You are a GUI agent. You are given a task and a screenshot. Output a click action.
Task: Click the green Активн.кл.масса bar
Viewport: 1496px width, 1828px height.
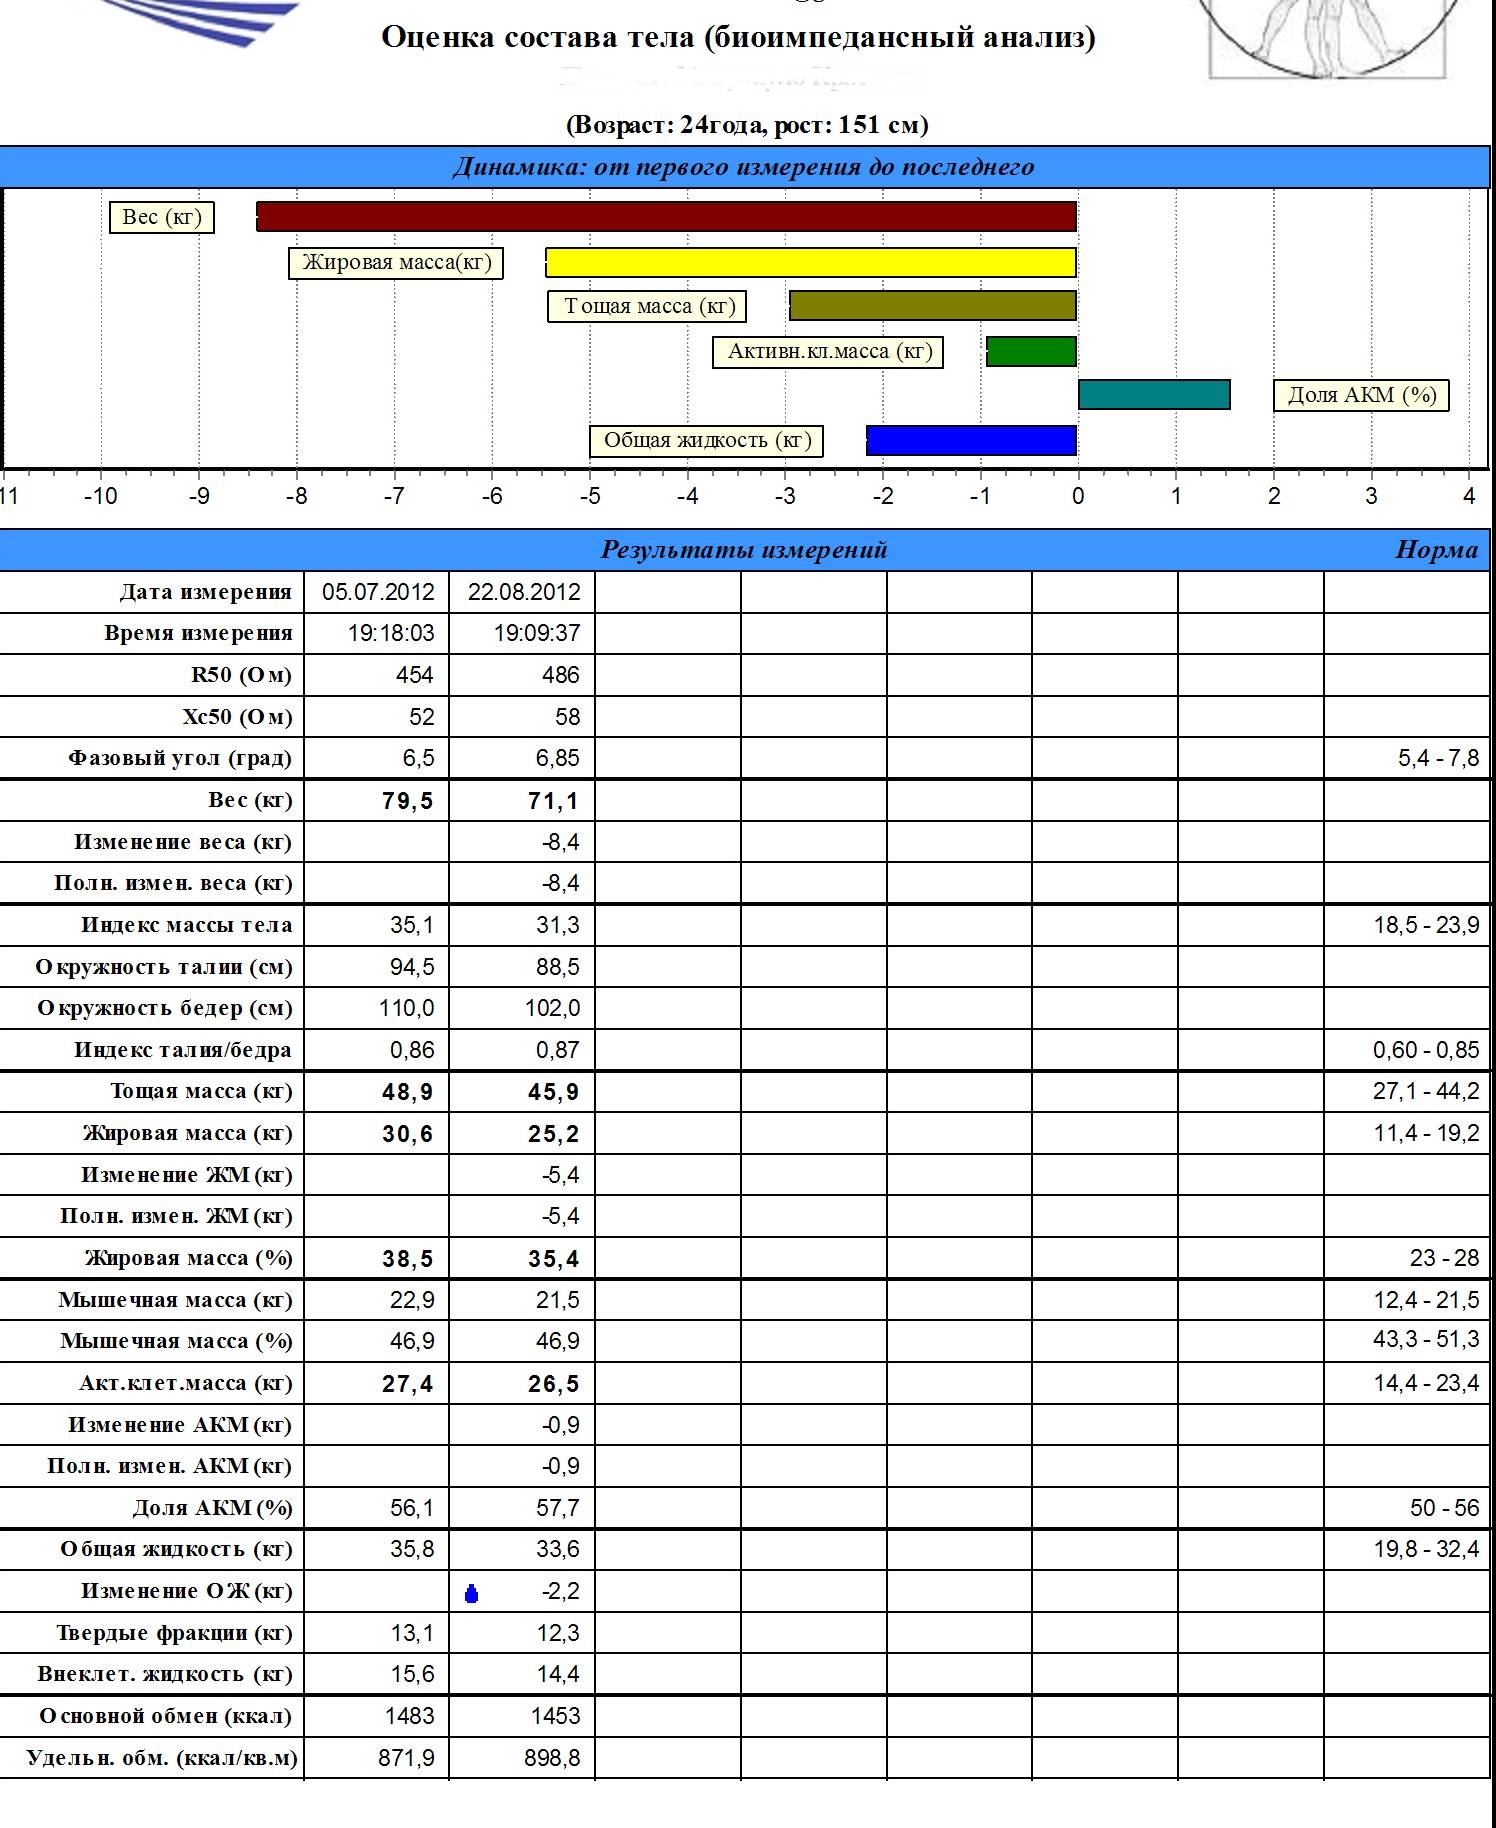(x=1031, y=352)
